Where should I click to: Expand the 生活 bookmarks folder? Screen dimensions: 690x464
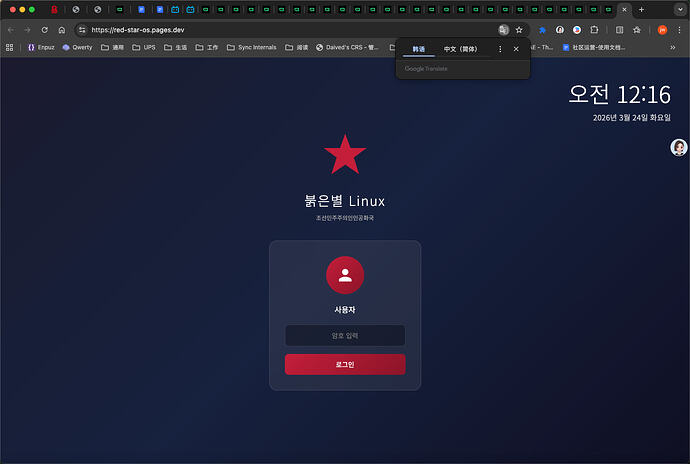(x=176, y=48)
